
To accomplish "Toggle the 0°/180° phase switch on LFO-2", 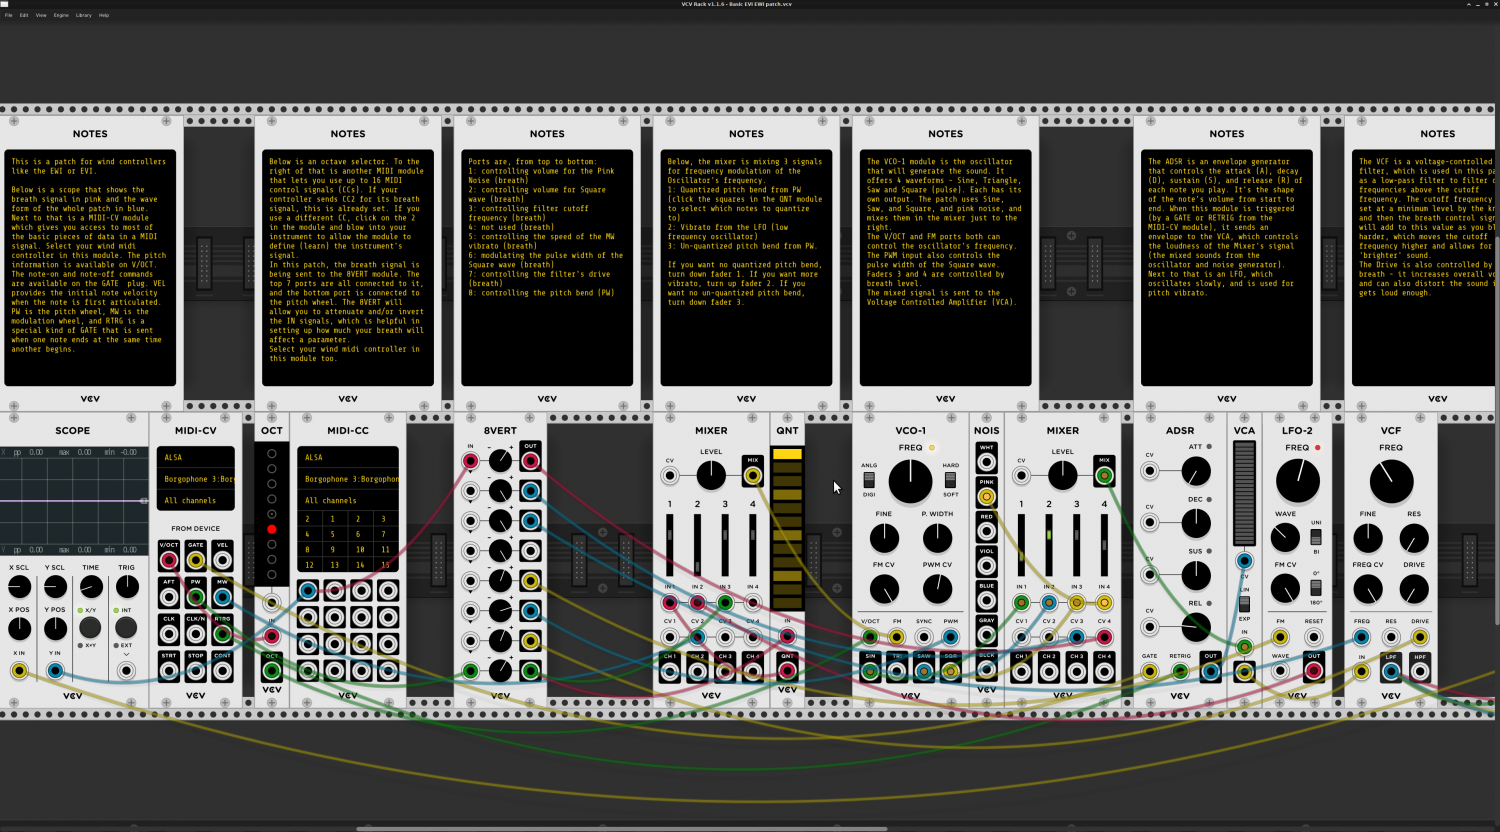I will (x=1316, y=588).
